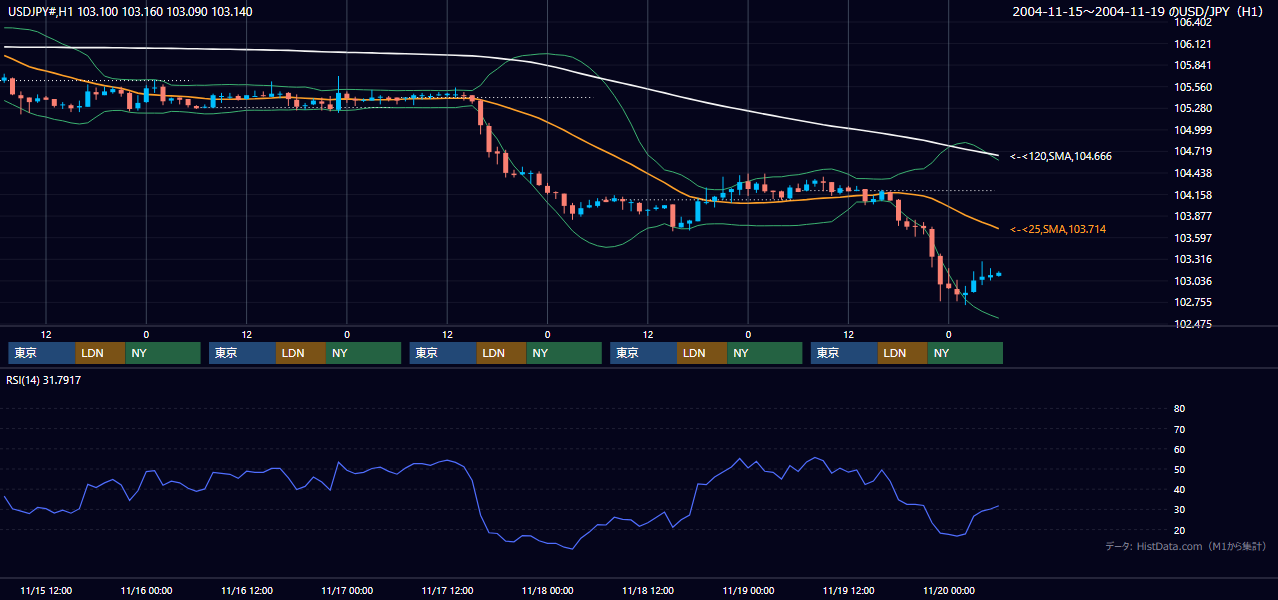Click the HistData.com data credit text
Image resolution: width=1278 pixels, height=600 pixels.
click(x=1185, y=546)
